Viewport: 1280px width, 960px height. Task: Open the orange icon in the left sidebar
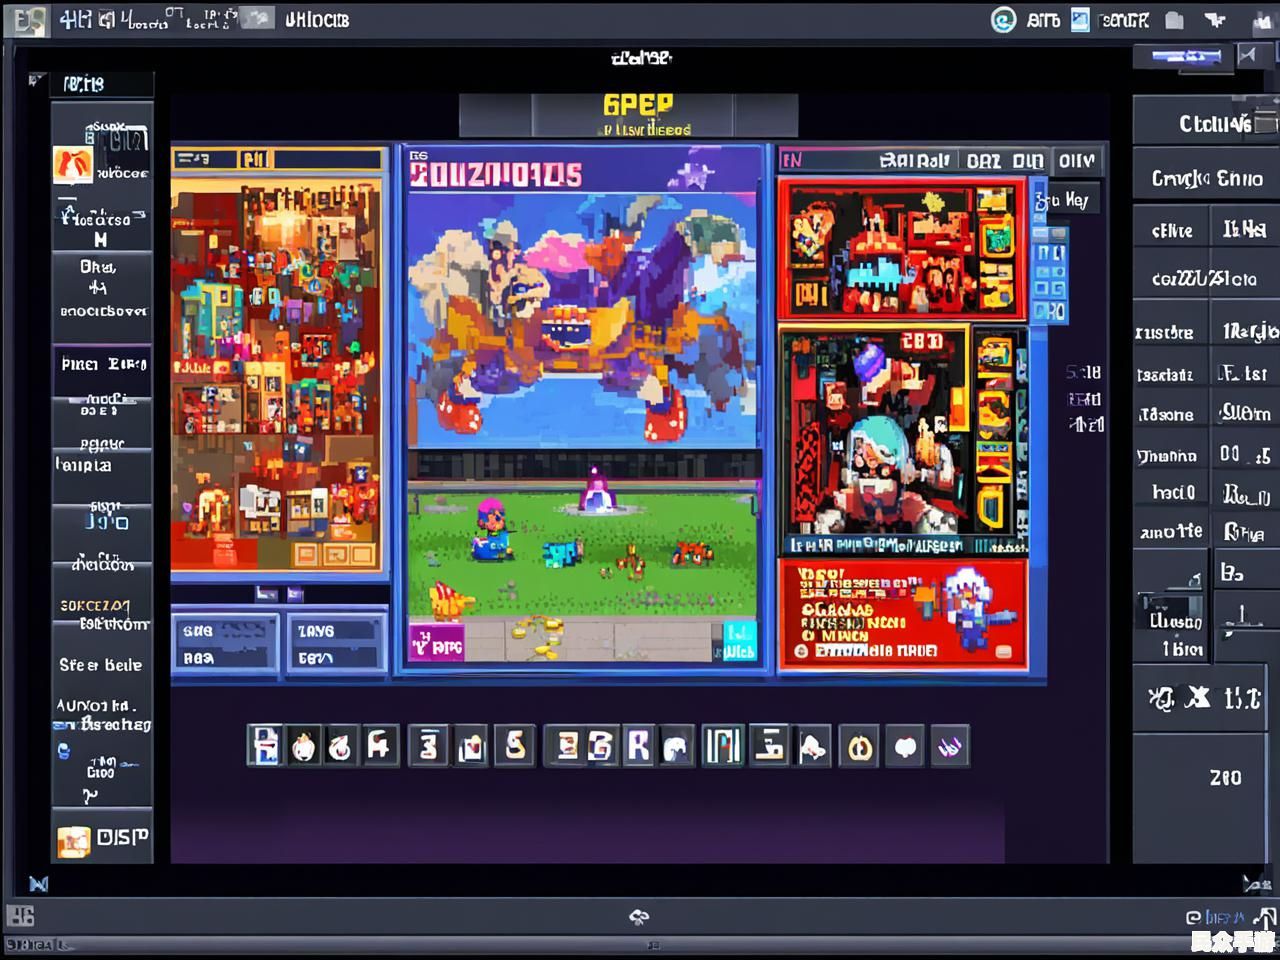pos(73,165)
